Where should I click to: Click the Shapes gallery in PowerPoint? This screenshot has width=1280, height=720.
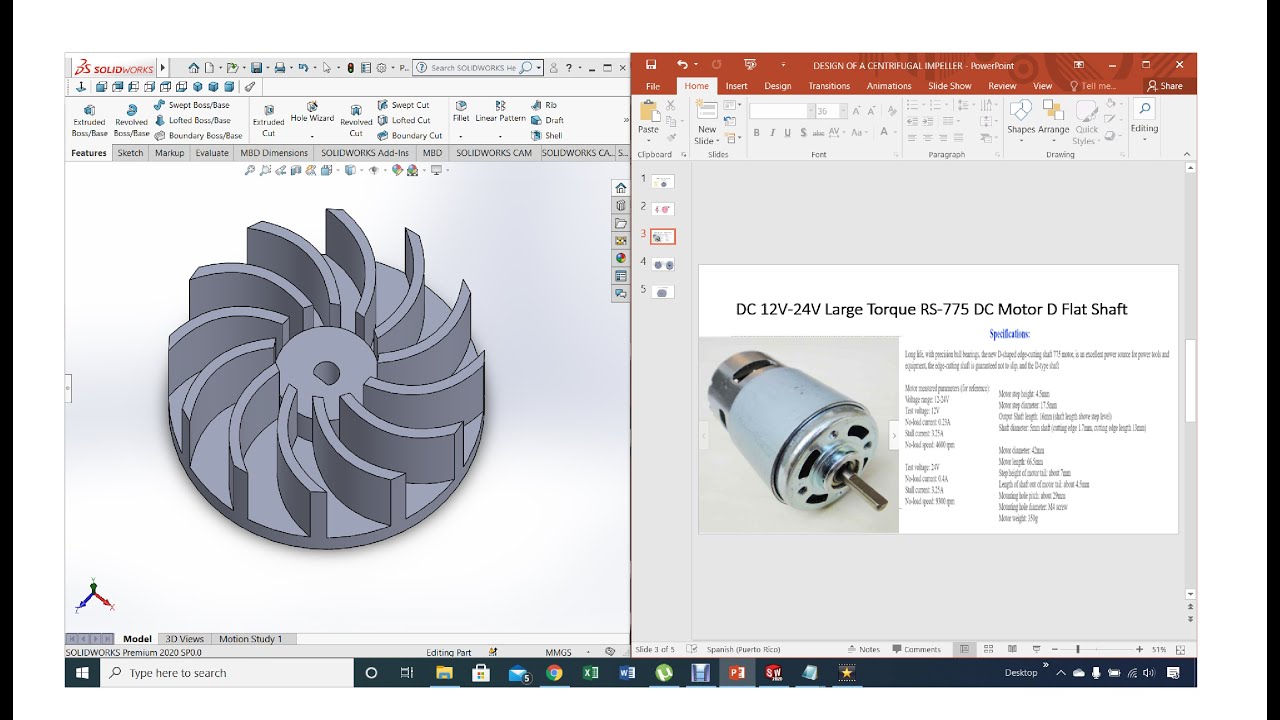tap(1021, 118)
